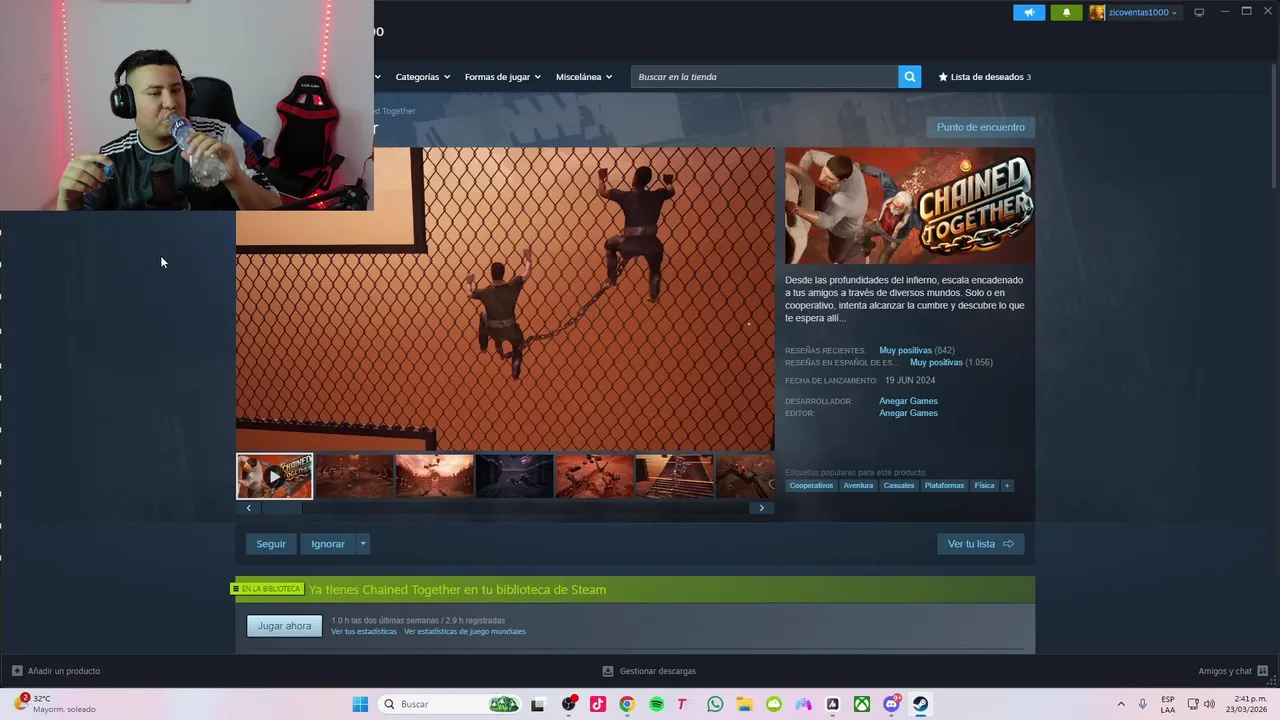Screen dimensions: 1280x720
Task: Click Steam icon in taskbar
Action: click(920, 704)
